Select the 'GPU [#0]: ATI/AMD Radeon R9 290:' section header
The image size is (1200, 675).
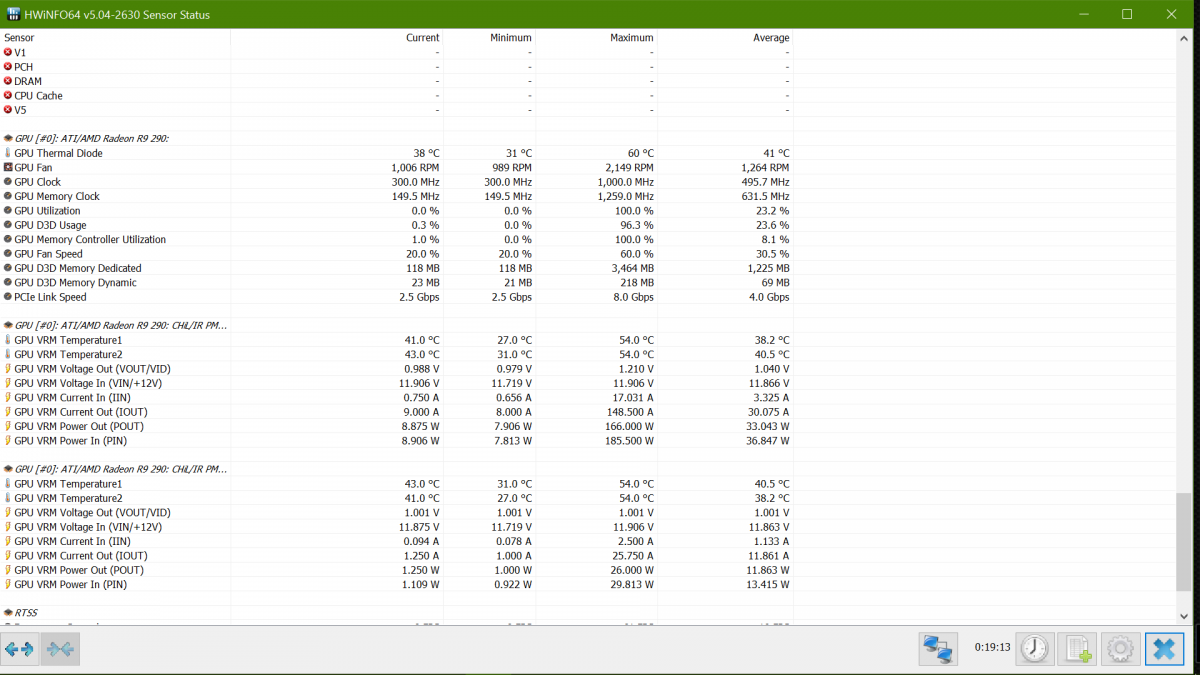coord(91,139)
